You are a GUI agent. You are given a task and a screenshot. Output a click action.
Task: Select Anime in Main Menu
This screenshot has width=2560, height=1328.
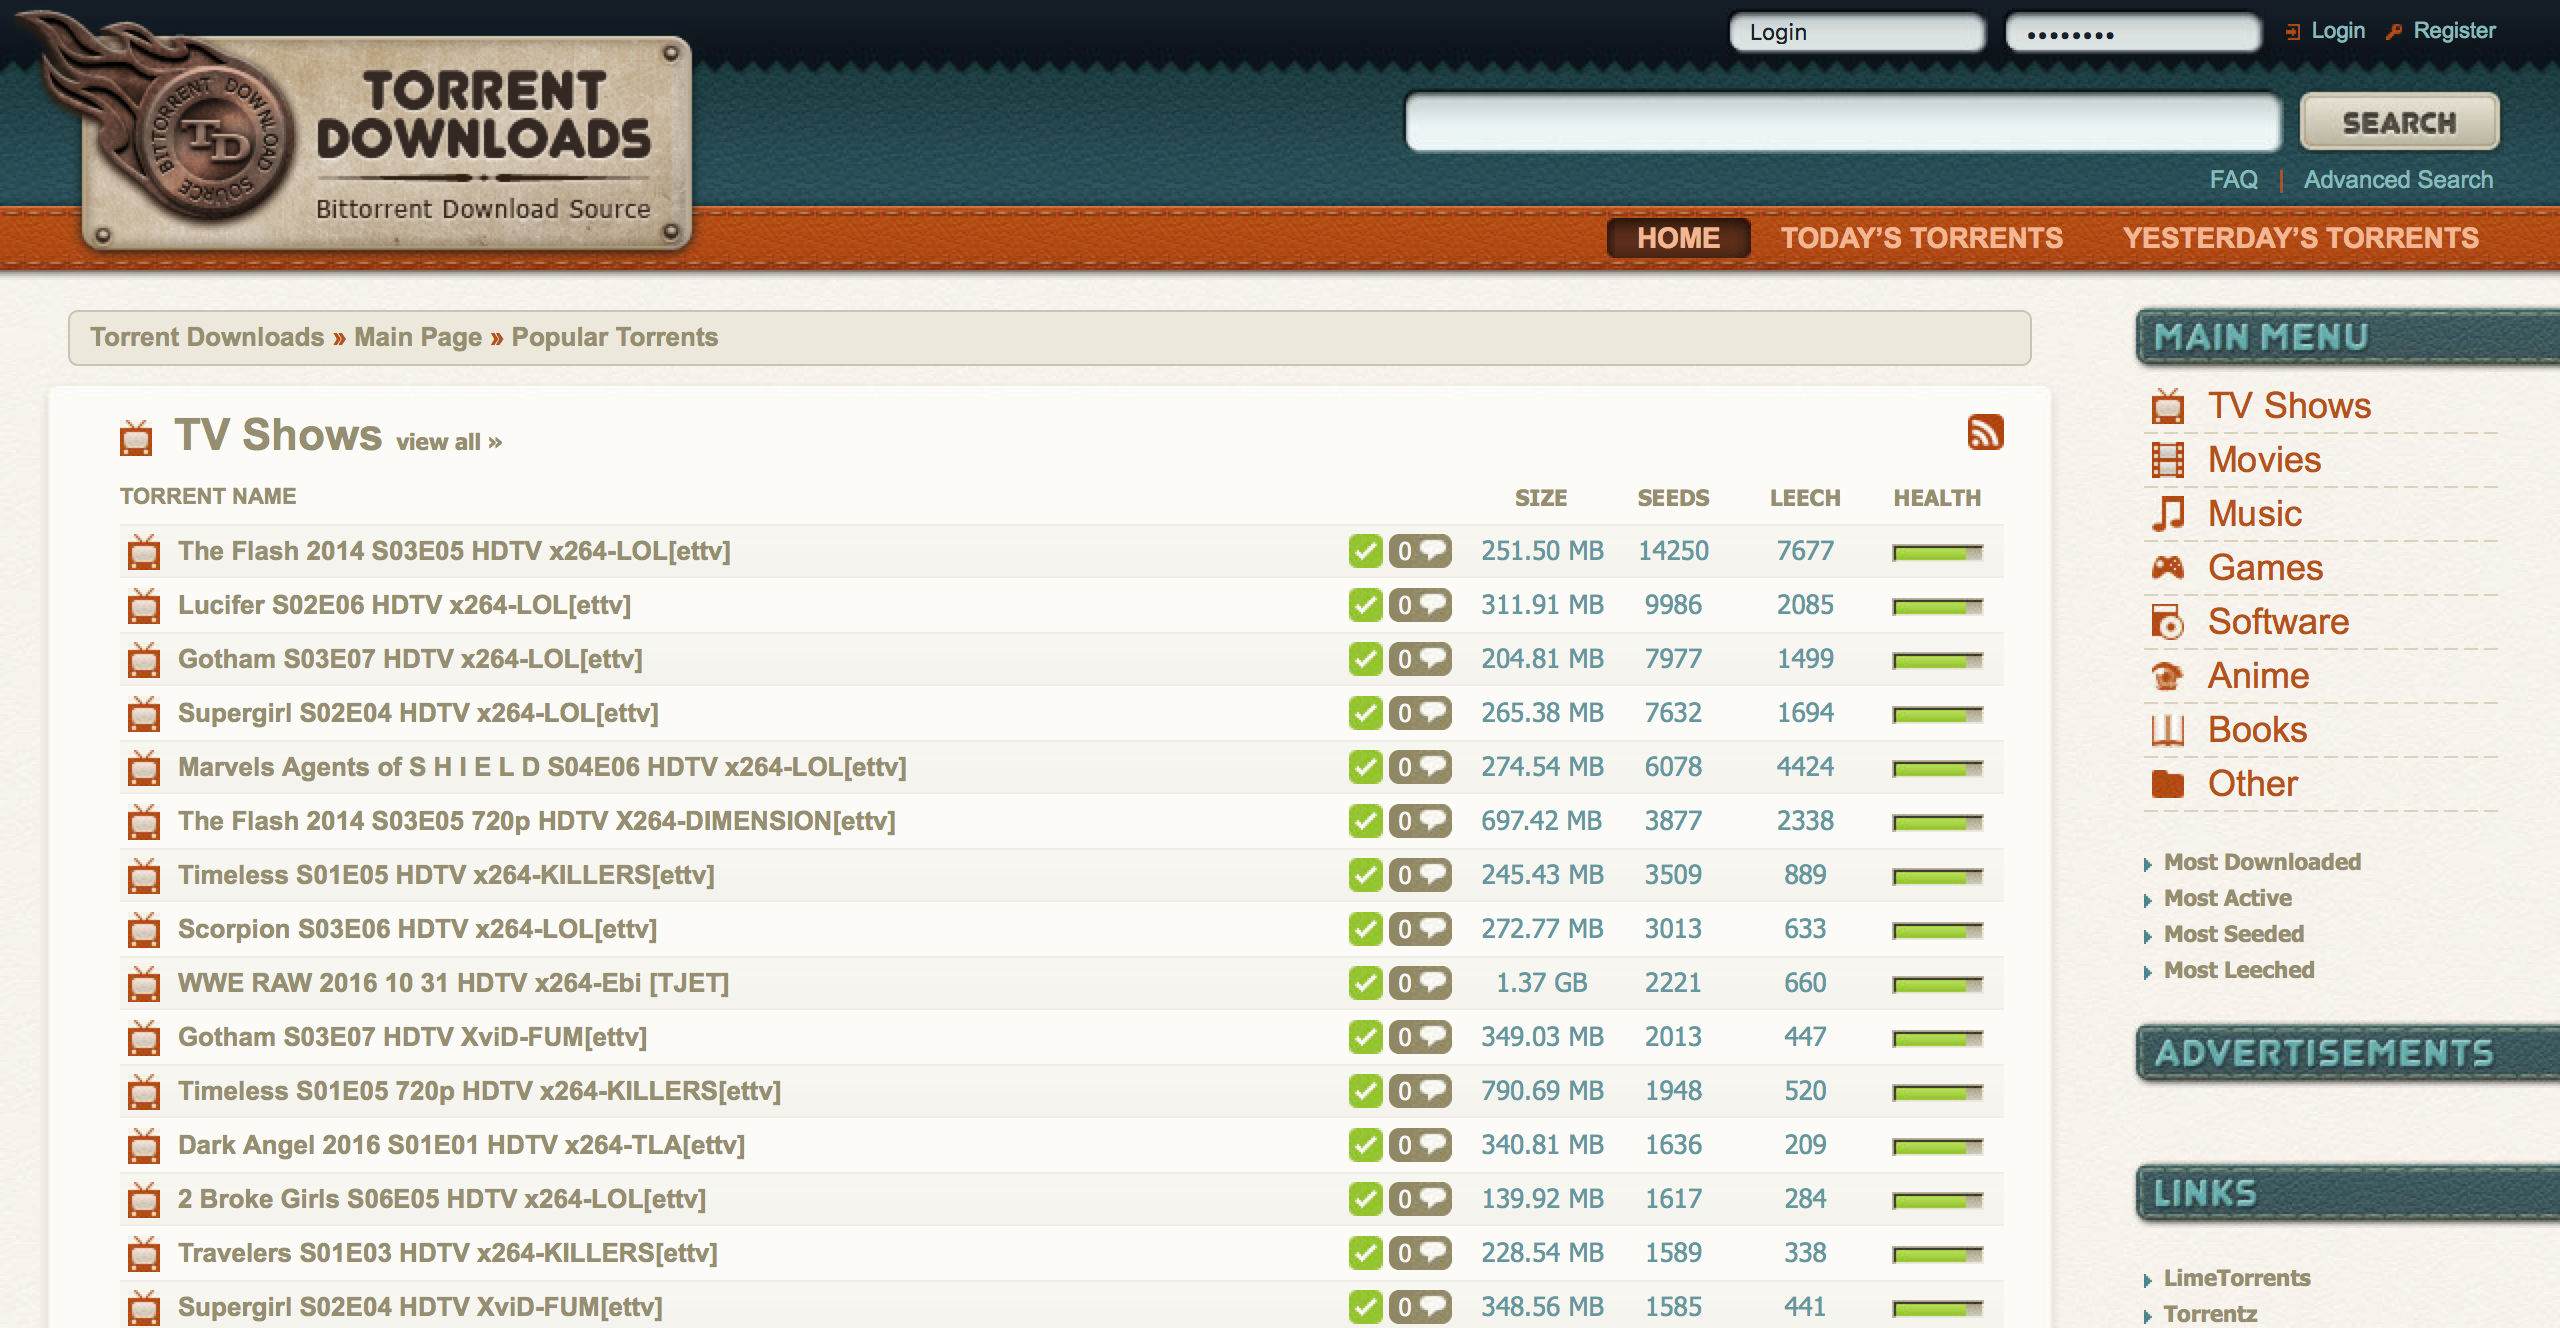click(x=2258, y=676)
